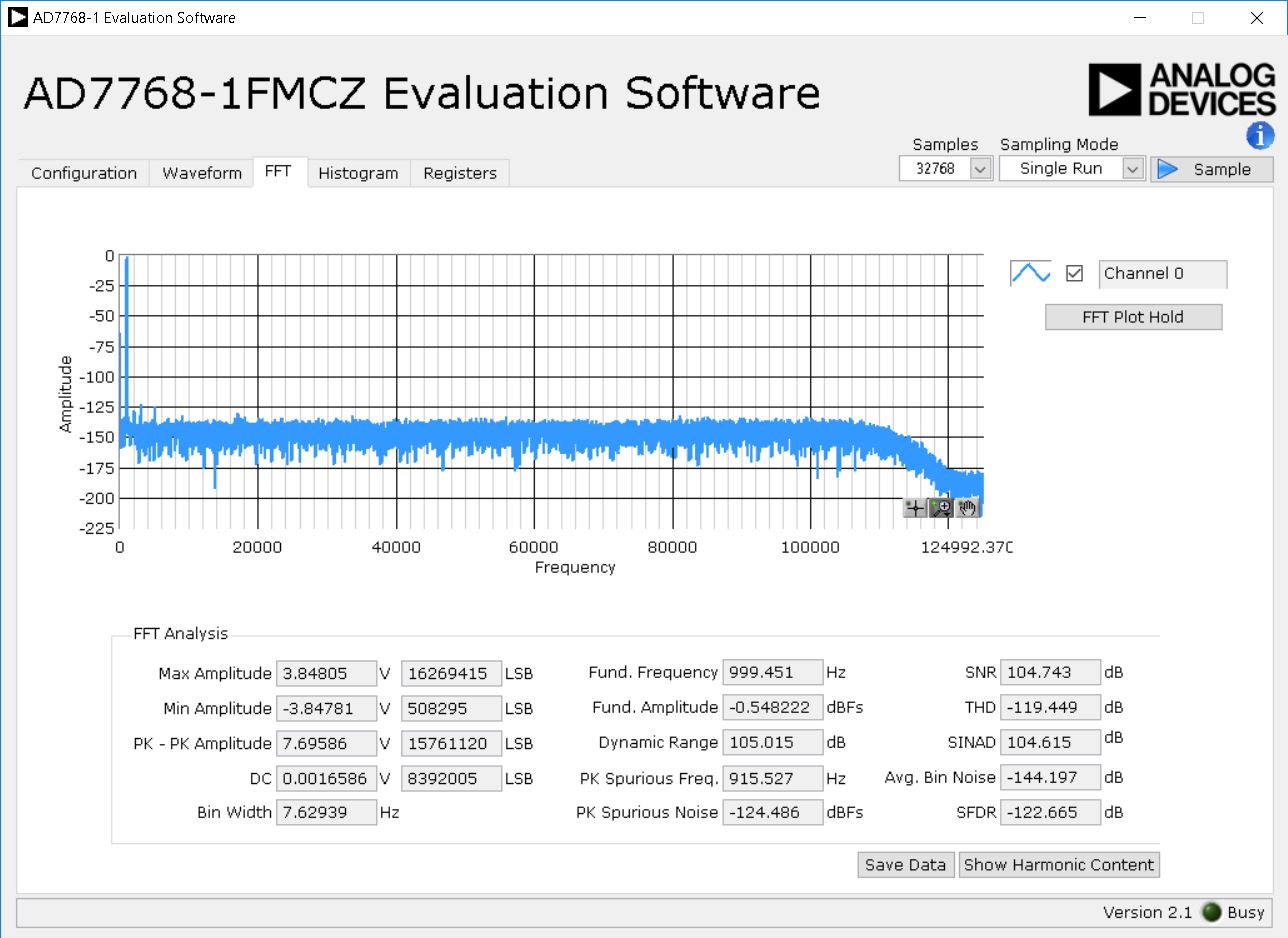Click the Save Data button

(x=906, y=865)
